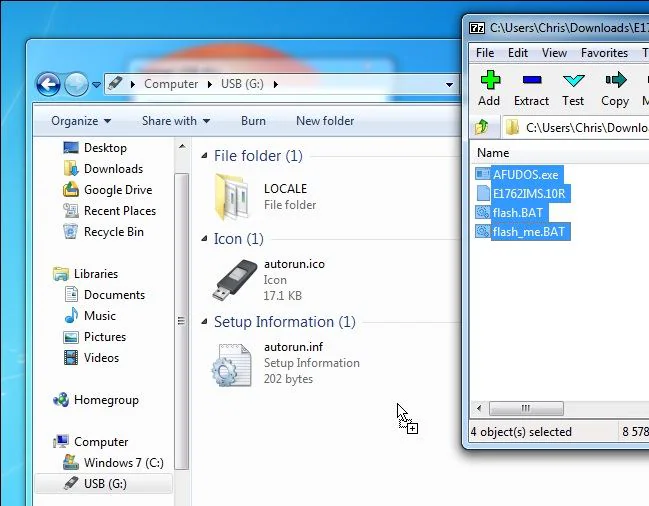Viewport: 649px width, 506px height.
Task: Click the Test icon in 7-Zip
Action: 574,80
